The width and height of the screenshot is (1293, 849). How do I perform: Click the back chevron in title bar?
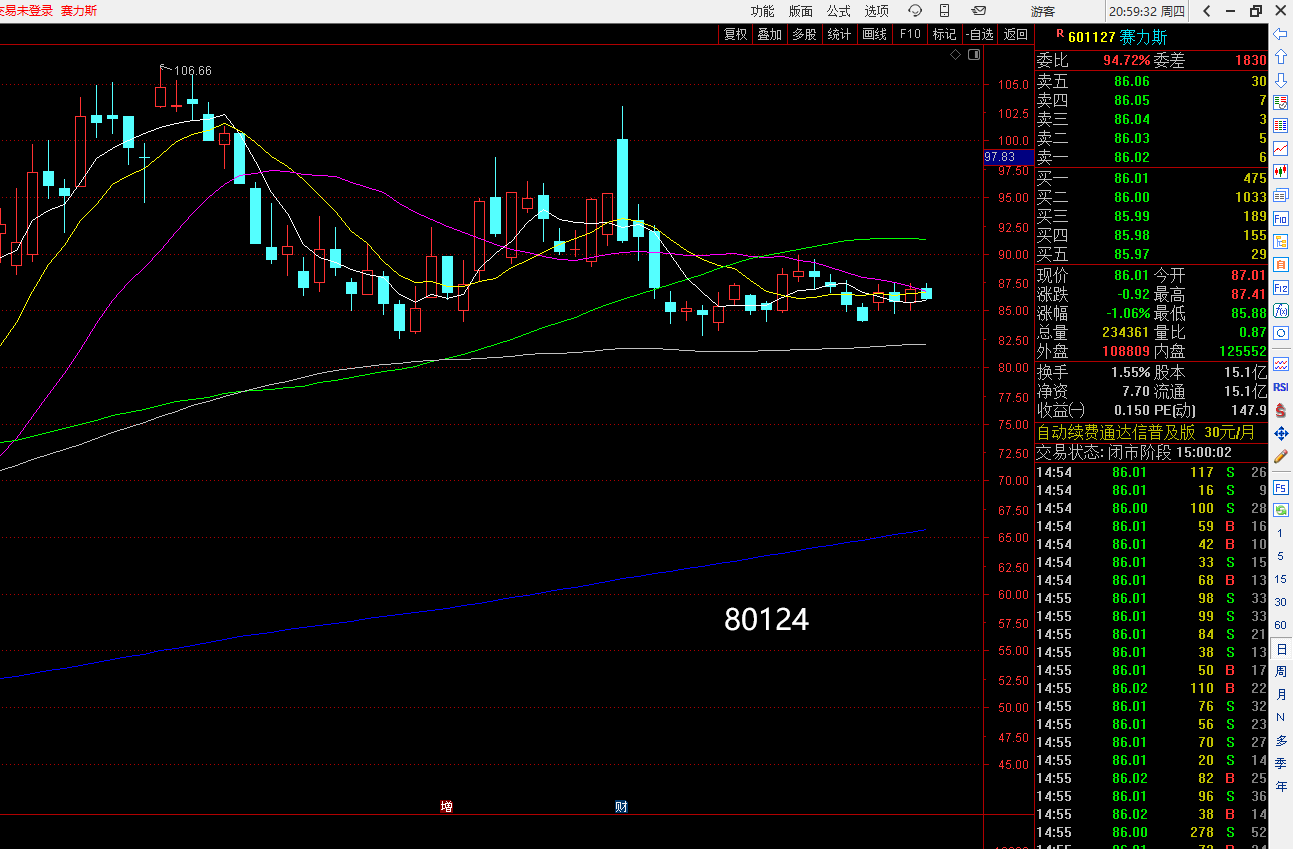[x=1207, y=11]
